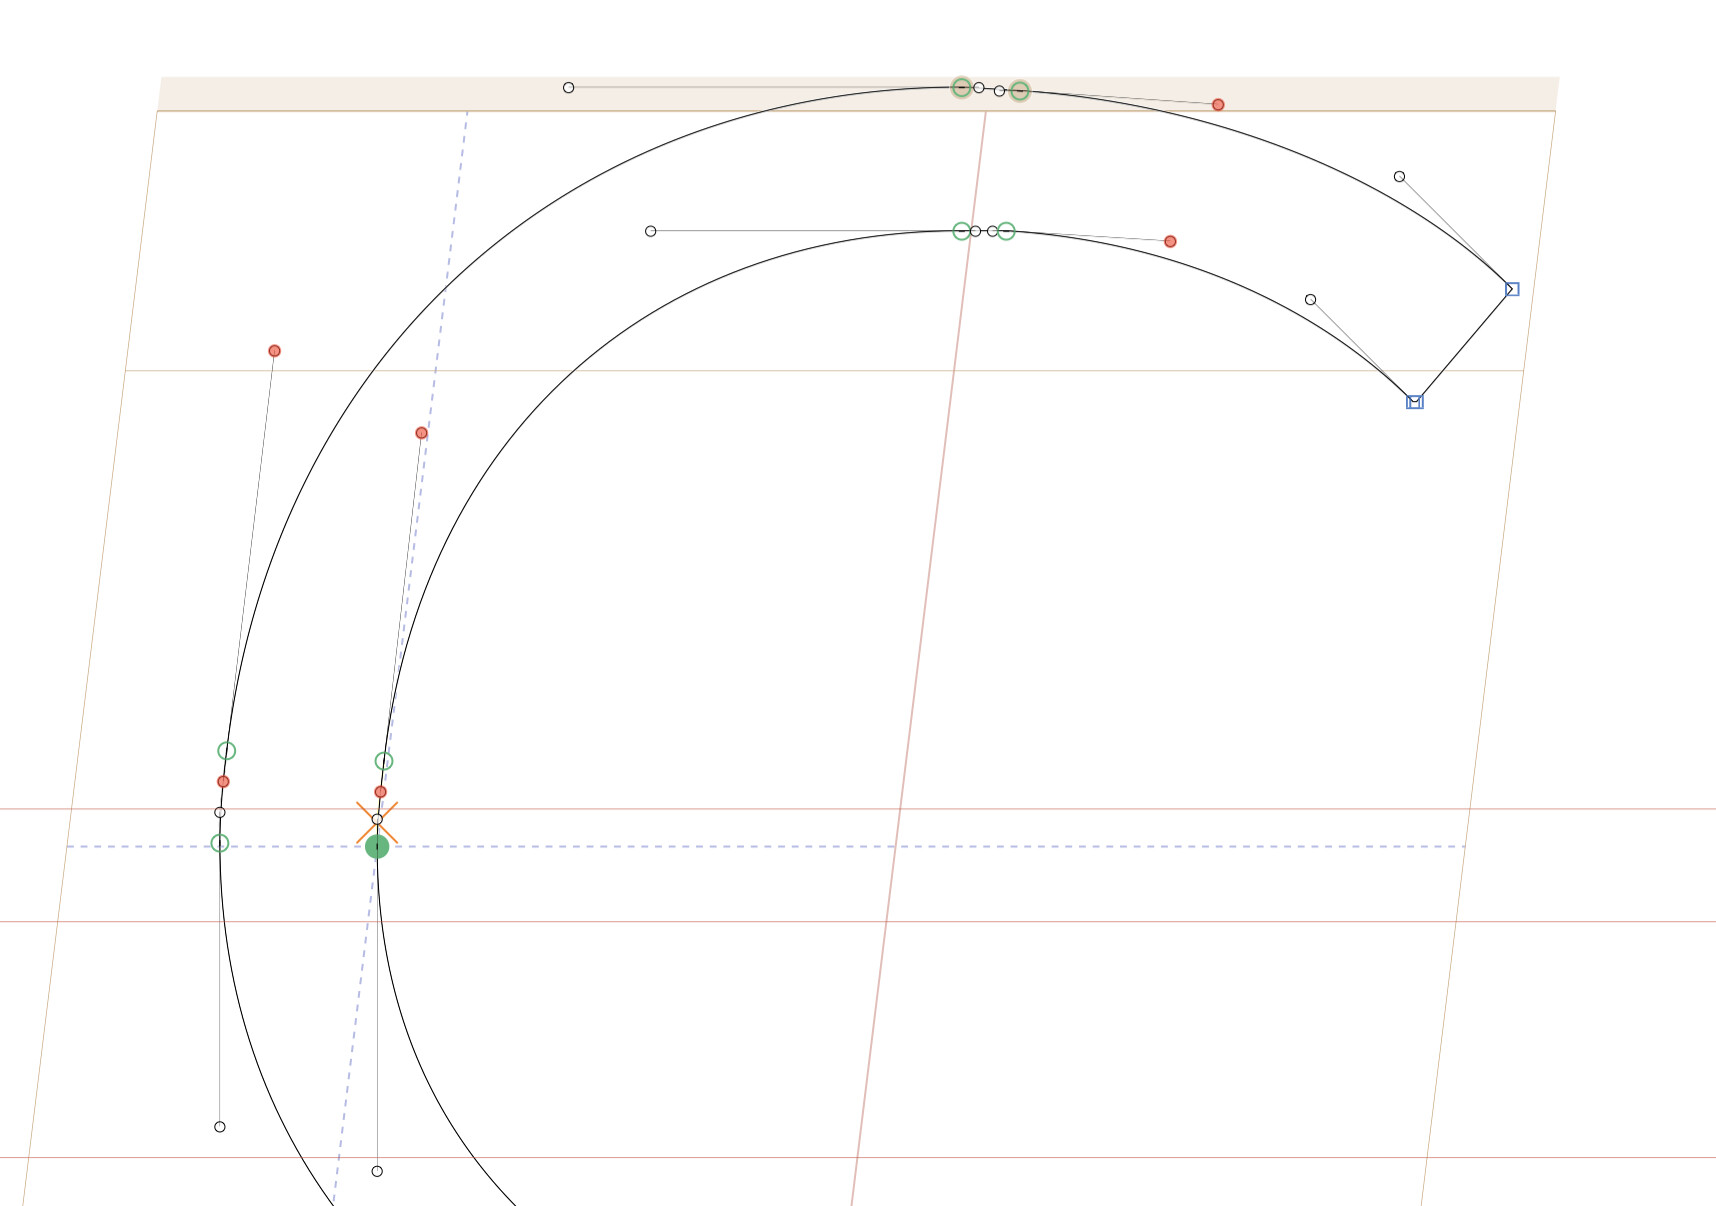Click white handle at bottom of inner left curve
1716x1206 pixels.
point(377,1171)
